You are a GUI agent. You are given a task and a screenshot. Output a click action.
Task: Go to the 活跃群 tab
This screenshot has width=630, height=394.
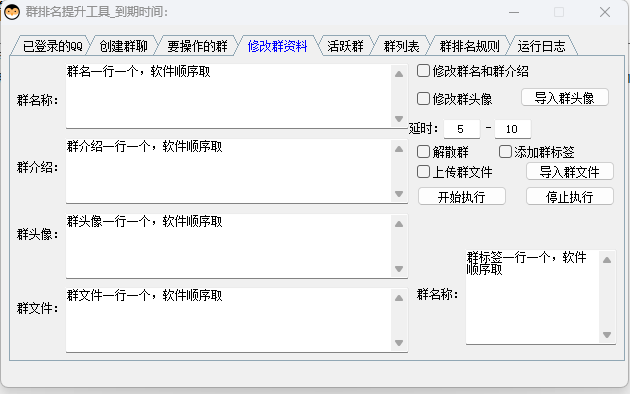coord(345,46)
